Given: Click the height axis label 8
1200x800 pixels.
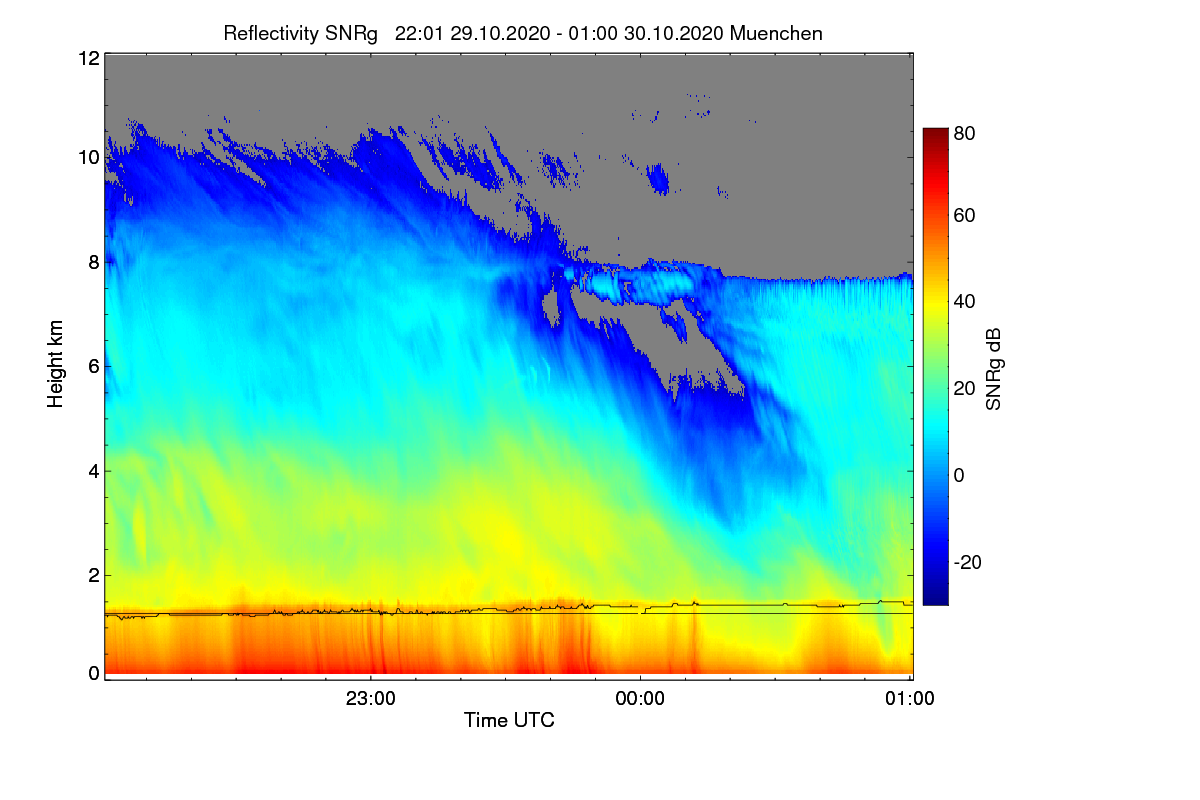Looking at the screenshot, I should 93,262.
